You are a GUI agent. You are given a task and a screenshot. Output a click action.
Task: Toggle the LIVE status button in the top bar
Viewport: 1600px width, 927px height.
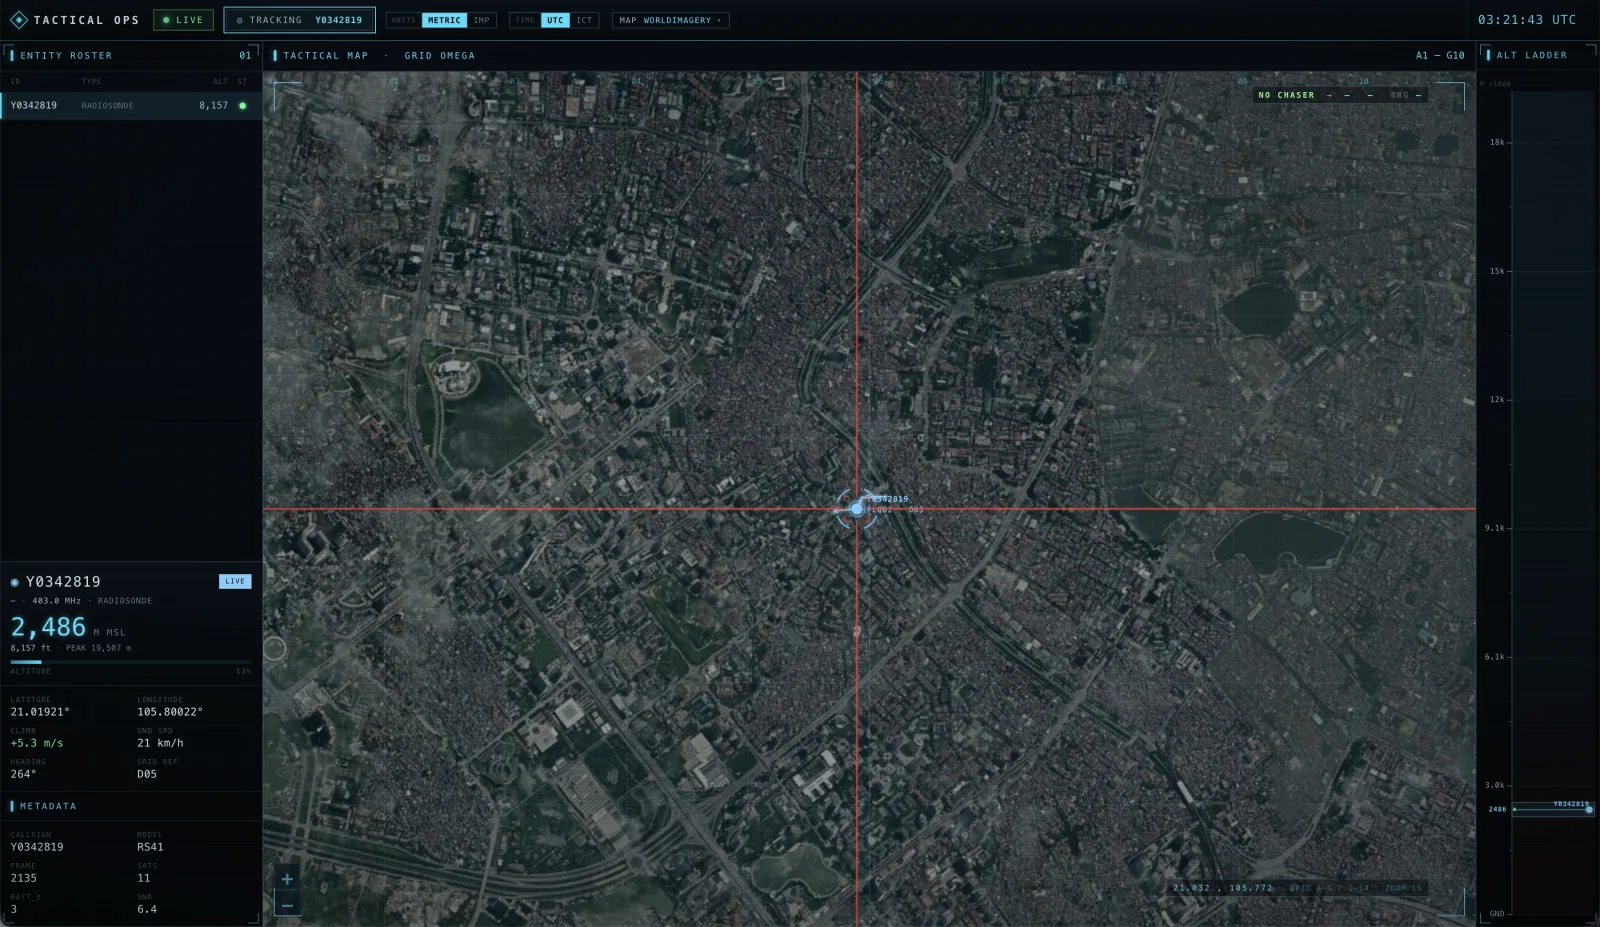(183, 20)
